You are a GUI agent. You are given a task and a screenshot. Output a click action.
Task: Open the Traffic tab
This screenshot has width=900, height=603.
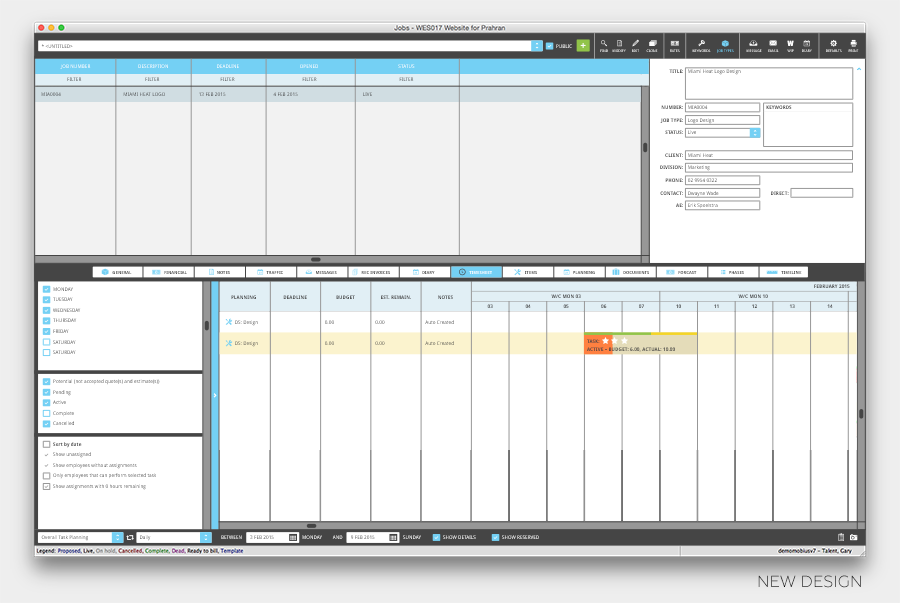click(271, 272)
